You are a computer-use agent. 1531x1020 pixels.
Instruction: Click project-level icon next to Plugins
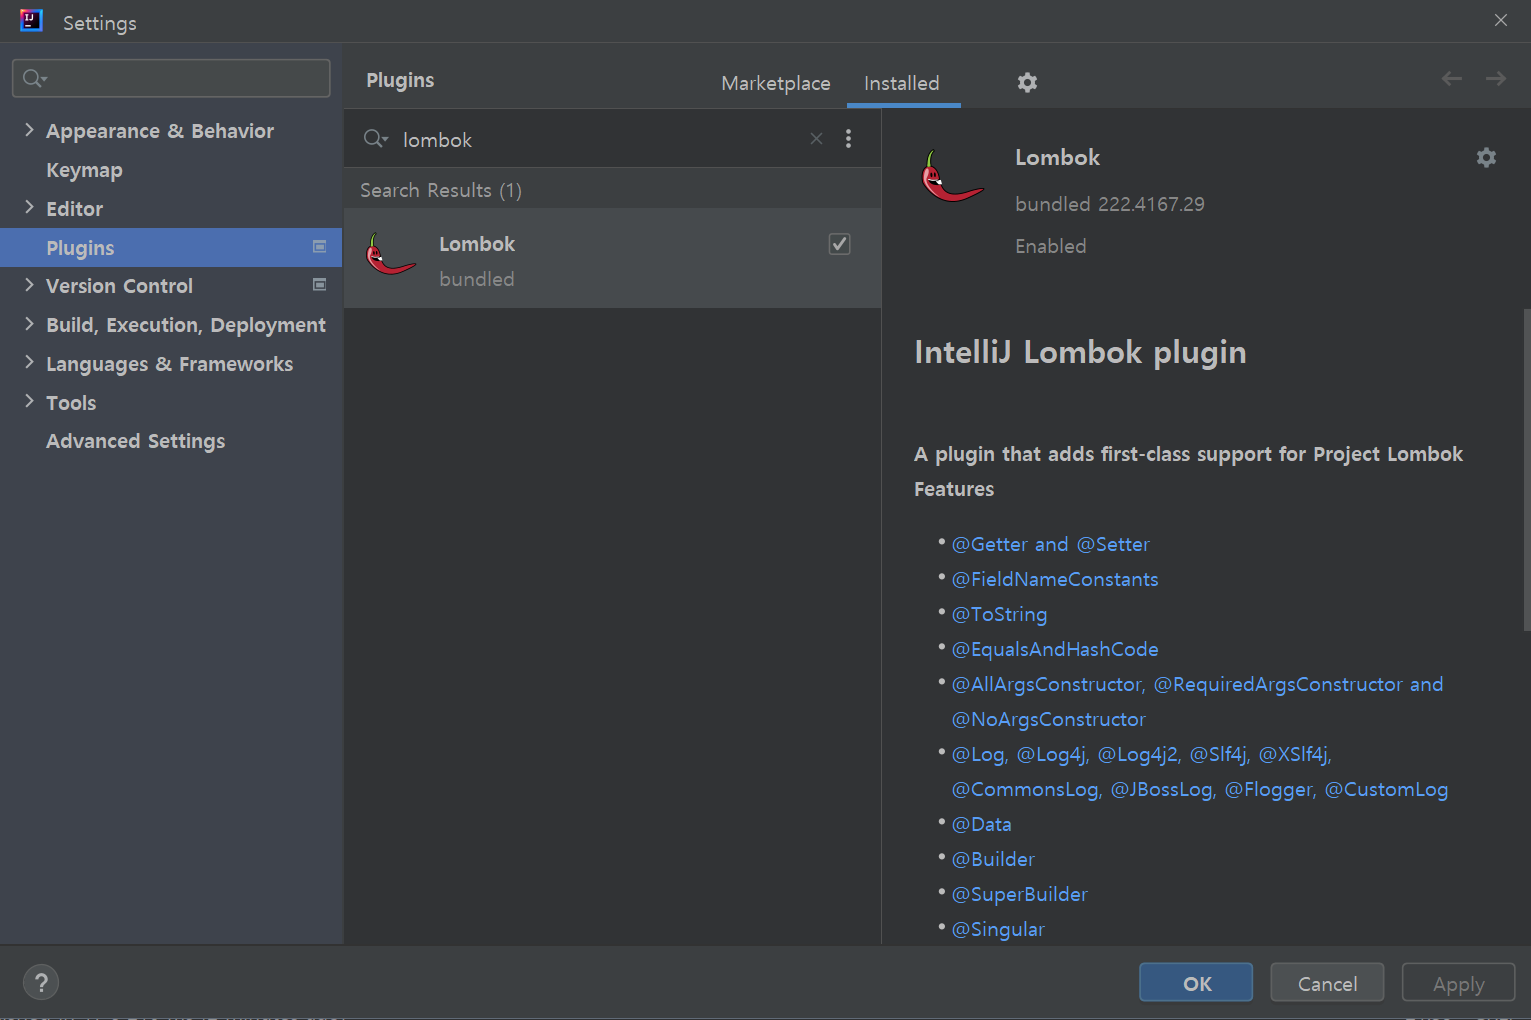tap(319, 246)
